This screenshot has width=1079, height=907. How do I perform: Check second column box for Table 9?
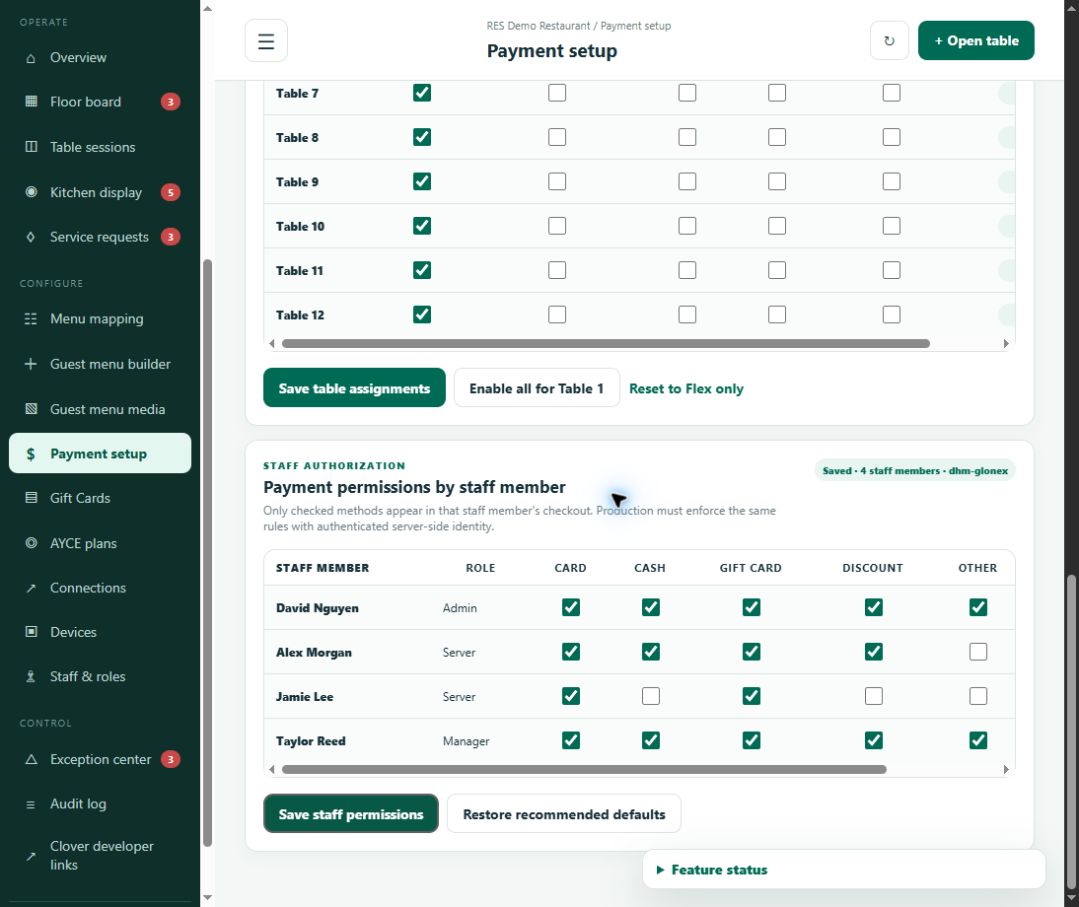[557, 182]
